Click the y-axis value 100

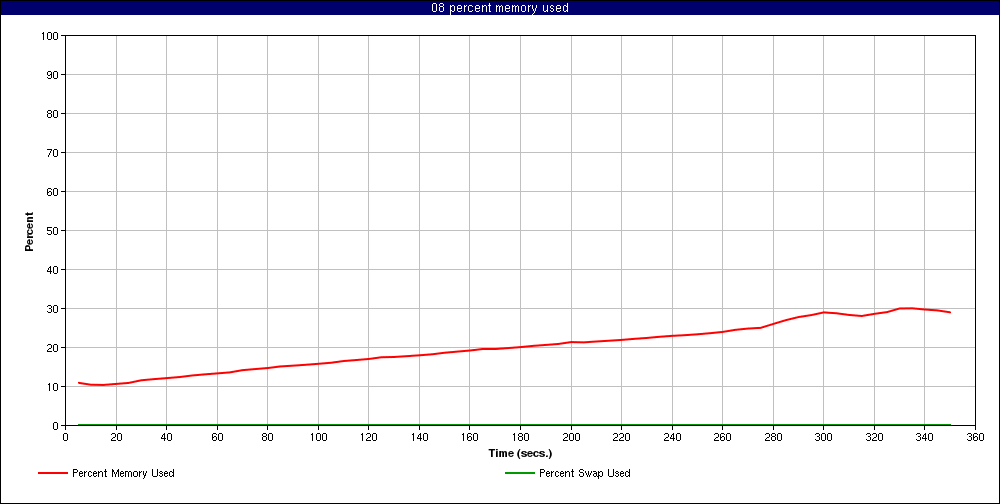[52, 36]
